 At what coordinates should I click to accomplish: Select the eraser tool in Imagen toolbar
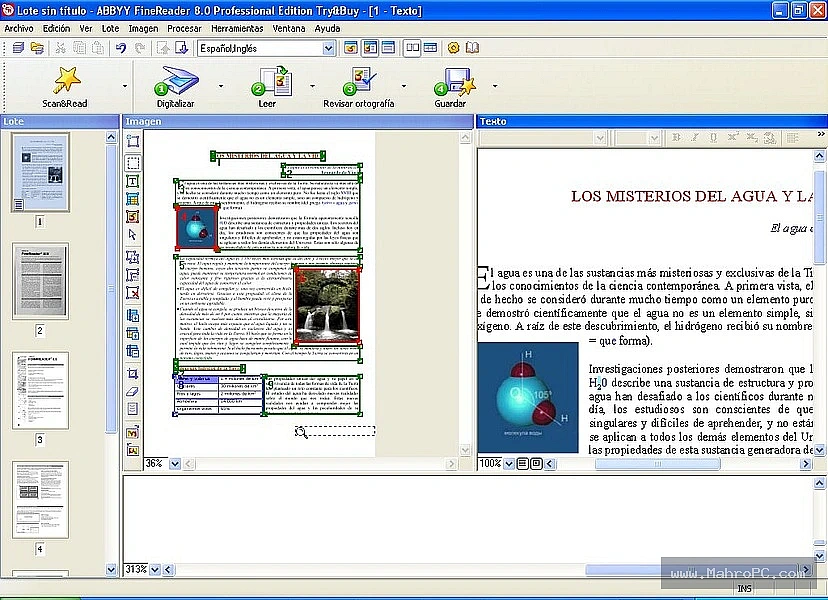pos(133,391)
